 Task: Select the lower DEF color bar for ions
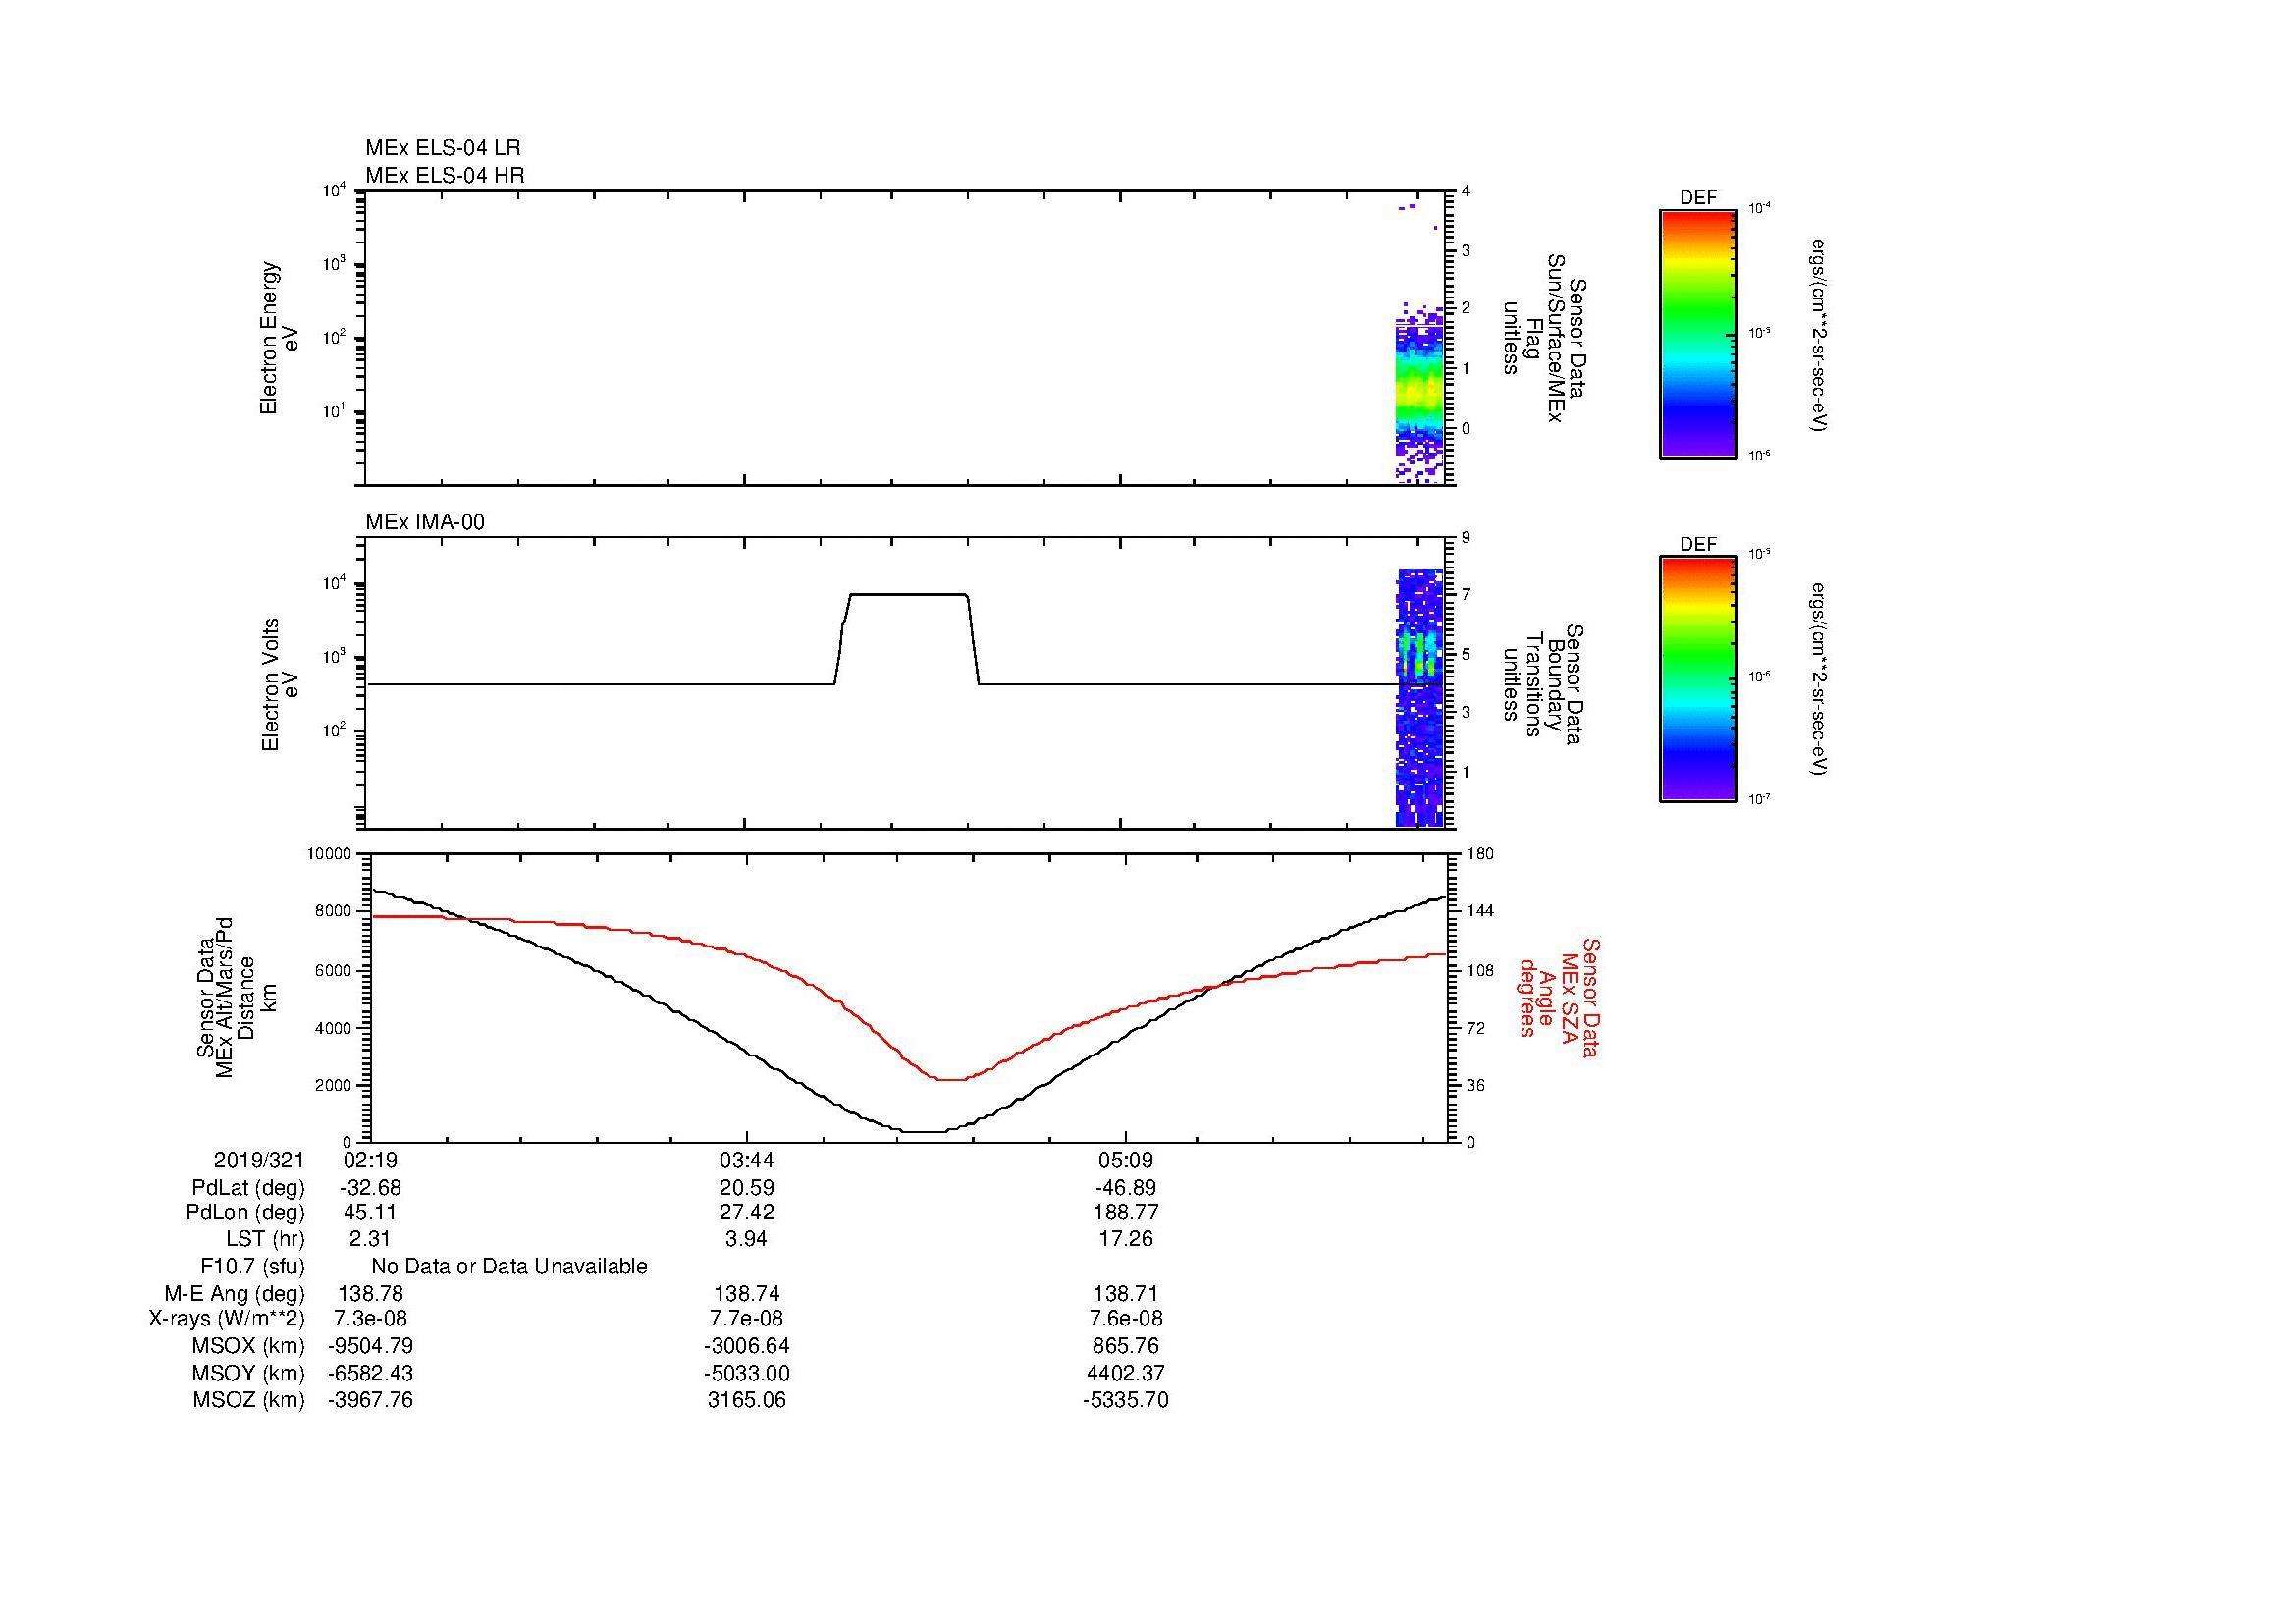point(1698,679)
